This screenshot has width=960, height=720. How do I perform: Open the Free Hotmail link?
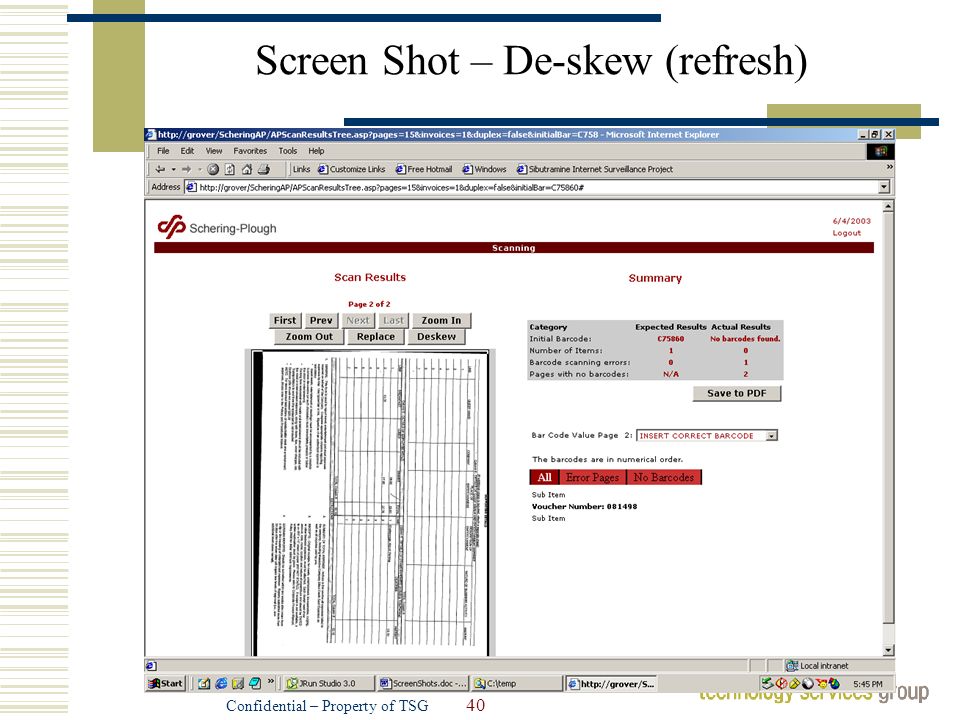(x=424, y=170)
